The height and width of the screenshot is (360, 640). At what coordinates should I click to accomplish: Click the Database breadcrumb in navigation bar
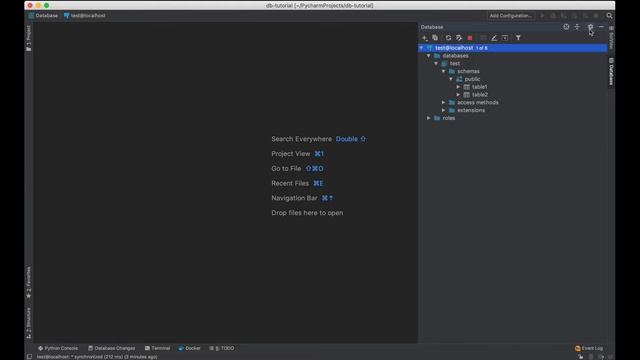[43, 16]
